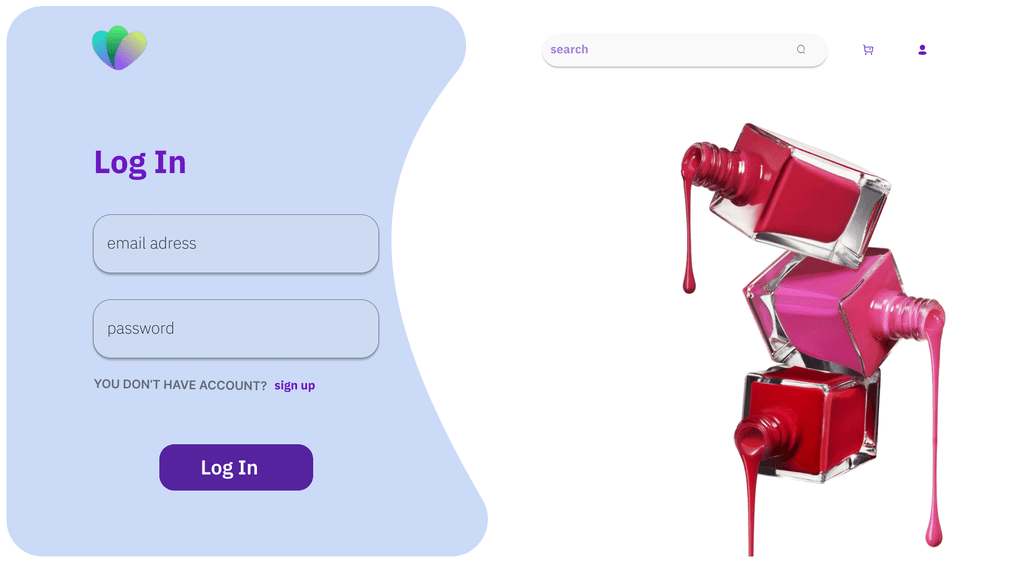Click the colorful heart-shaped logo
Image resolution: width=1024 pixels, height=562 pixels.
pyautogui.click(x=120, y=48)
